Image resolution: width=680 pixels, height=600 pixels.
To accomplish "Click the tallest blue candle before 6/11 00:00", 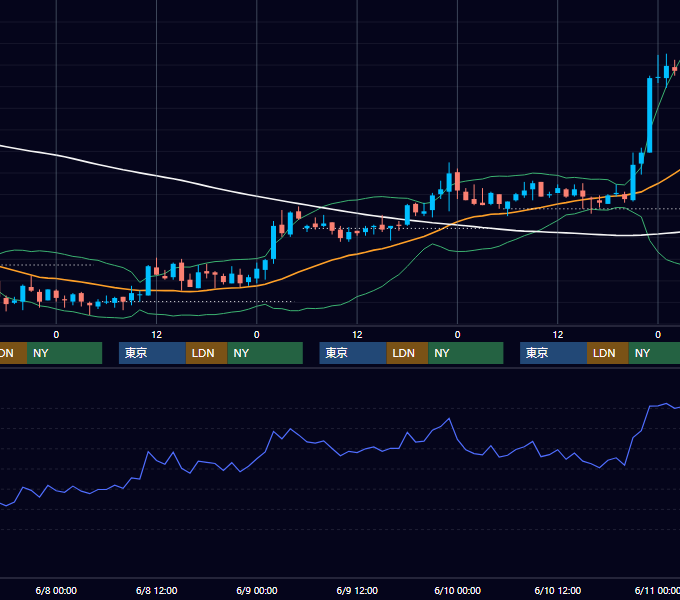I will 650,115.
